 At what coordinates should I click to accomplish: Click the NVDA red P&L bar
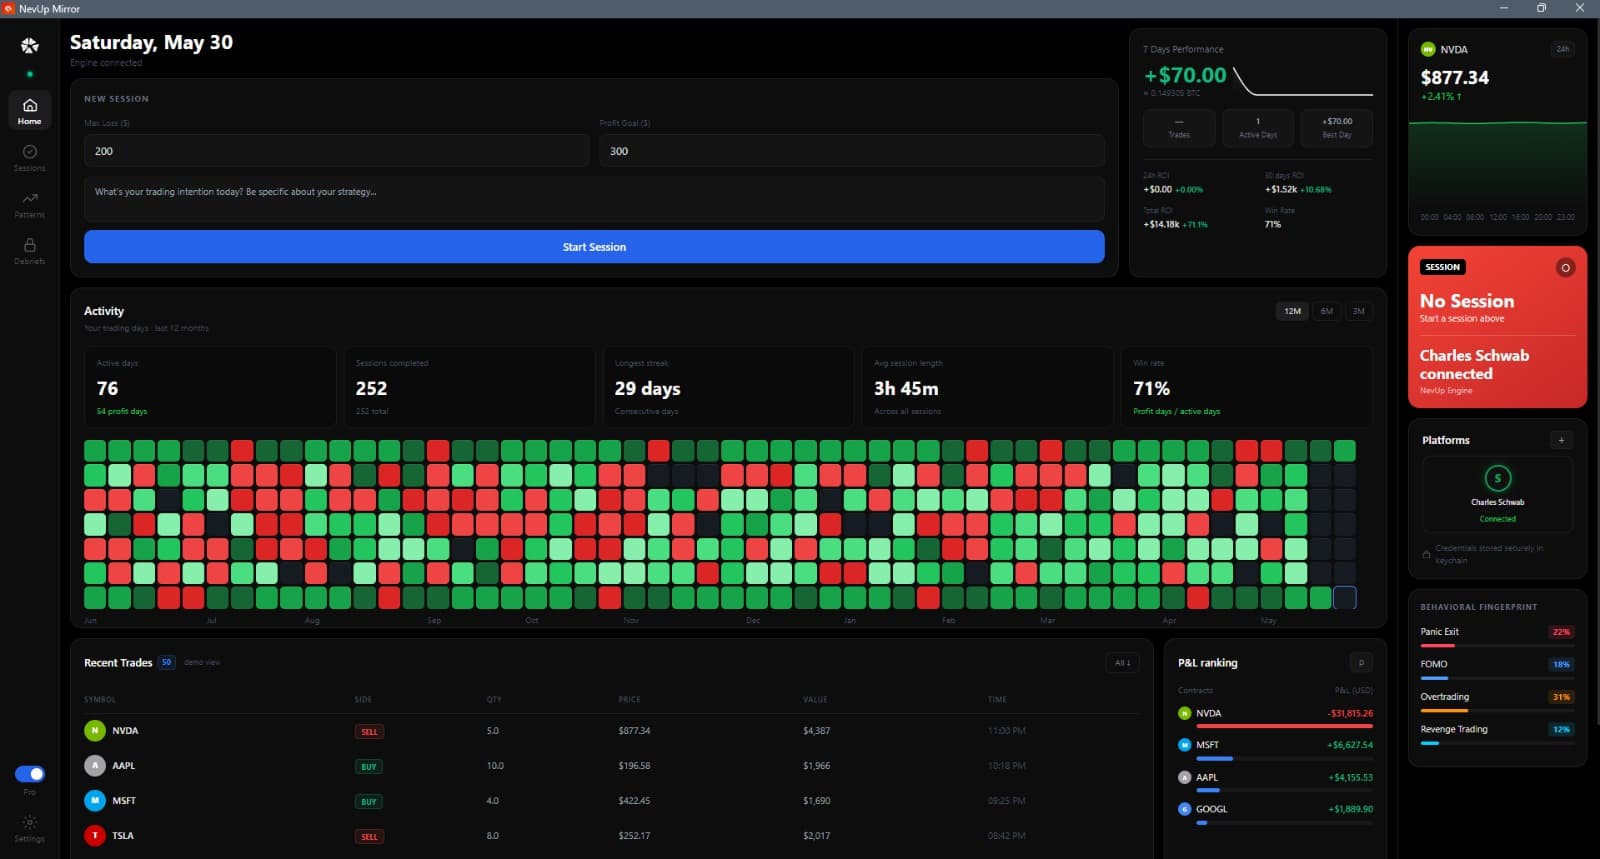pyautogui.click(x=1285, y=726)
